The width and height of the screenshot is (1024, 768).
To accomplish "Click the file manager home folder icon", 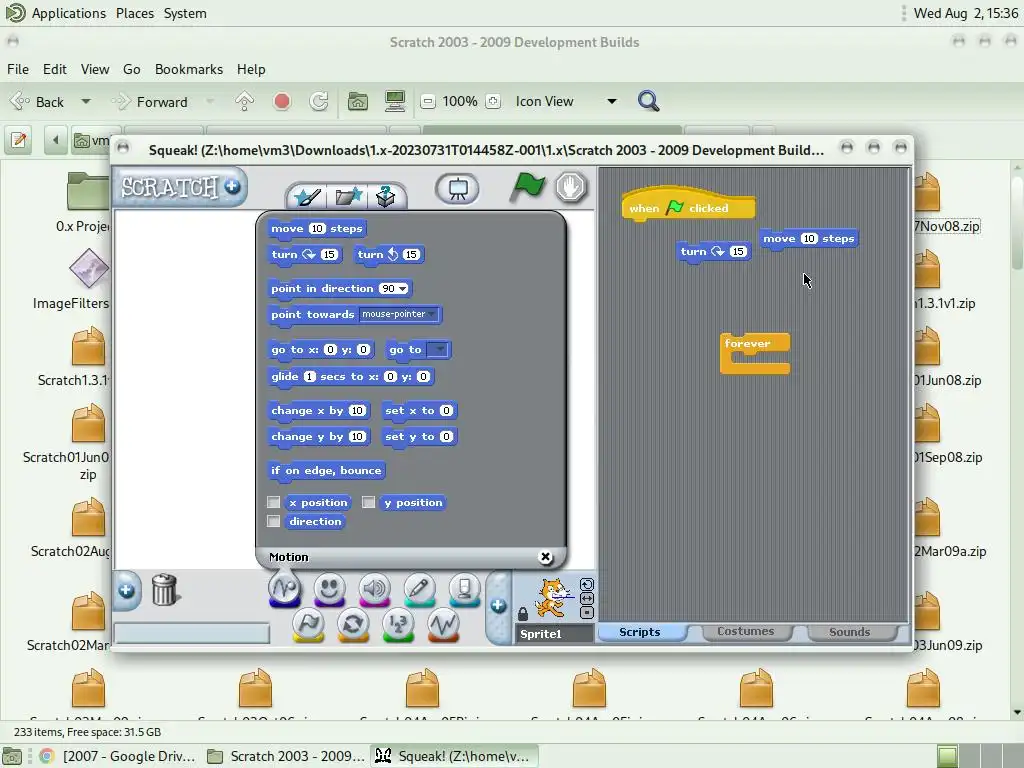I will pyautogui.click(x=357, y=101).
